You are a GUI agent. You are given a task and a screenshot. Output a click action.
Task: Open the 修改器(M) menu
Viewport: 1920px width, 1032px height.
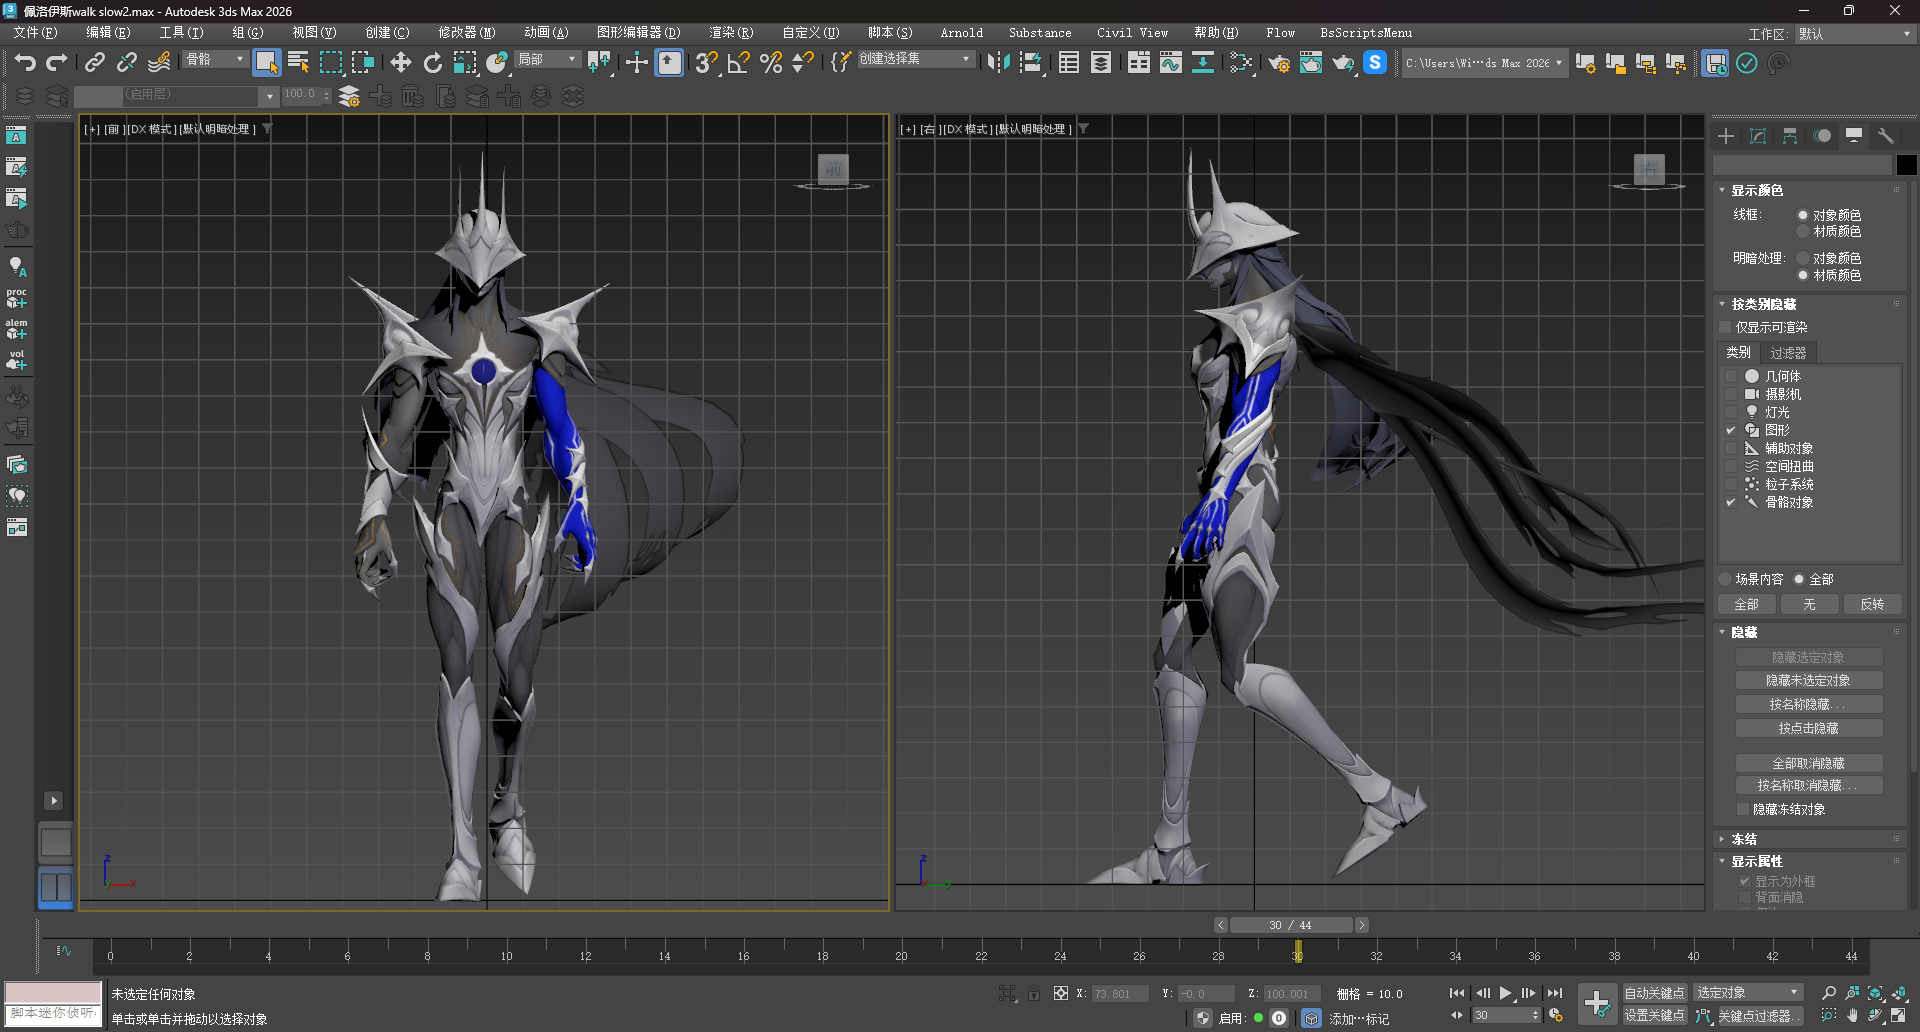(x=466, y=33)
